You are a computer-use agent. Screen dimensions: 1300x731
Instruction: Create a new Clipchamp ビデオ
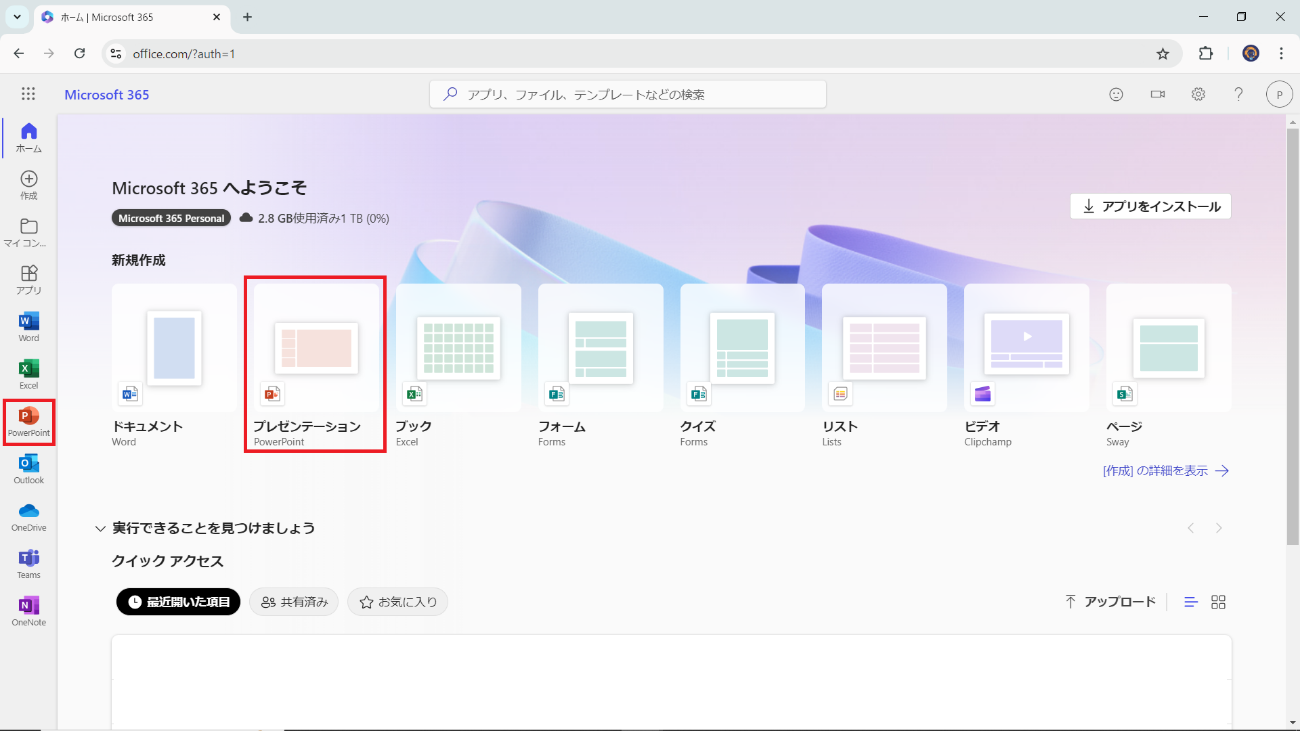pyautogui.click(x=1026, y=366)
